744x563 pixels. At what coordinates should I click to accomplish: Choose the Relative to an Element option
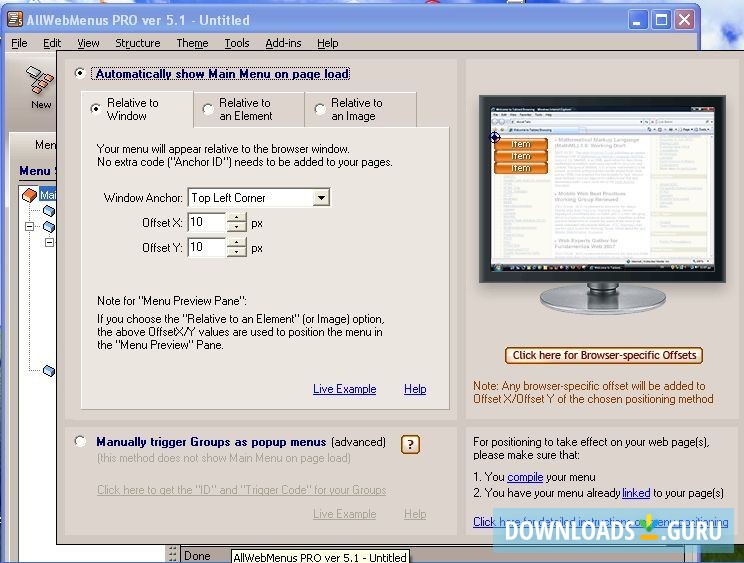[207, 109]
